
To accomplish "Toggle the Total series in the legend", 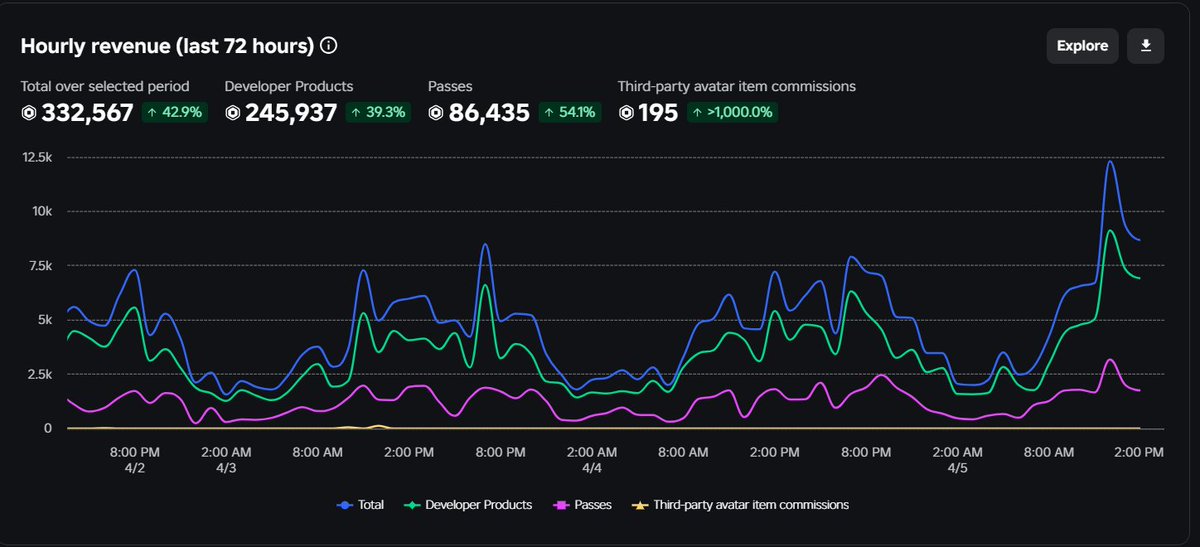I will pos(360,505).
